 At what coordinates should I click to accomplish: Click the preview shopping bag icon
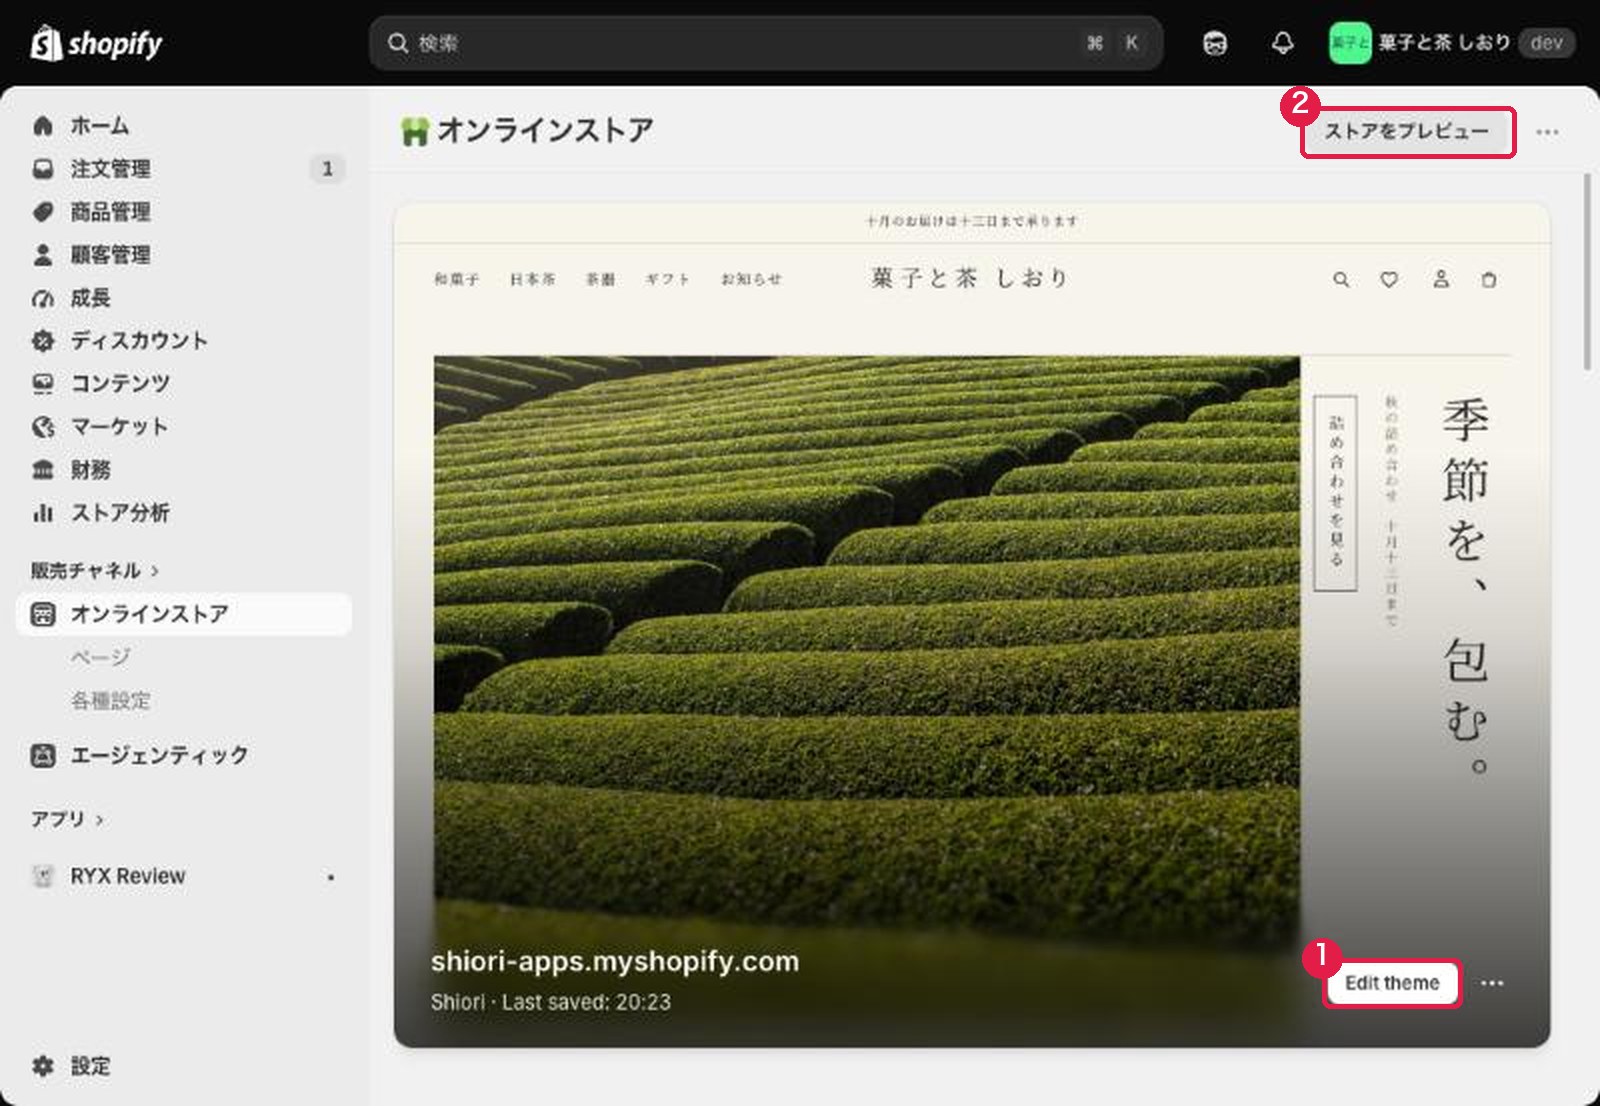1489,280
